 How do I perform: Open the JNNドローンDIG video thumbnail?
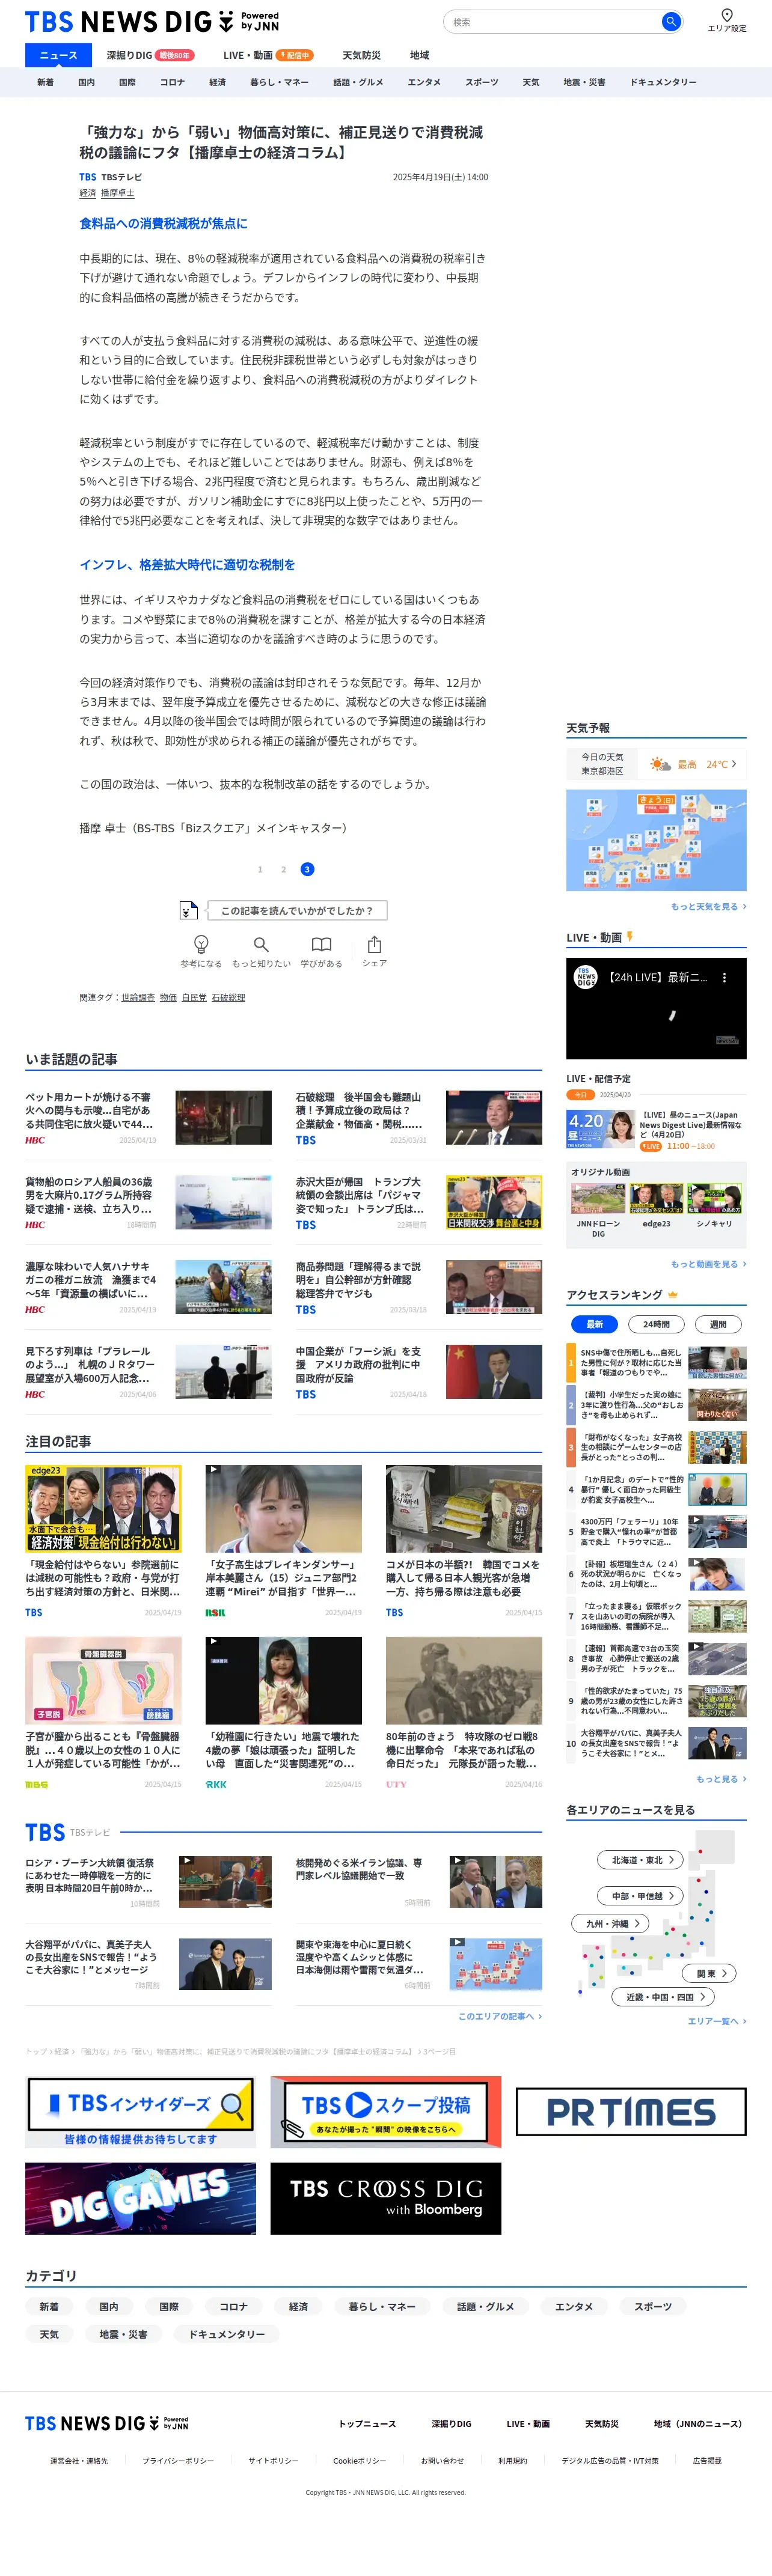point(598,1198)
